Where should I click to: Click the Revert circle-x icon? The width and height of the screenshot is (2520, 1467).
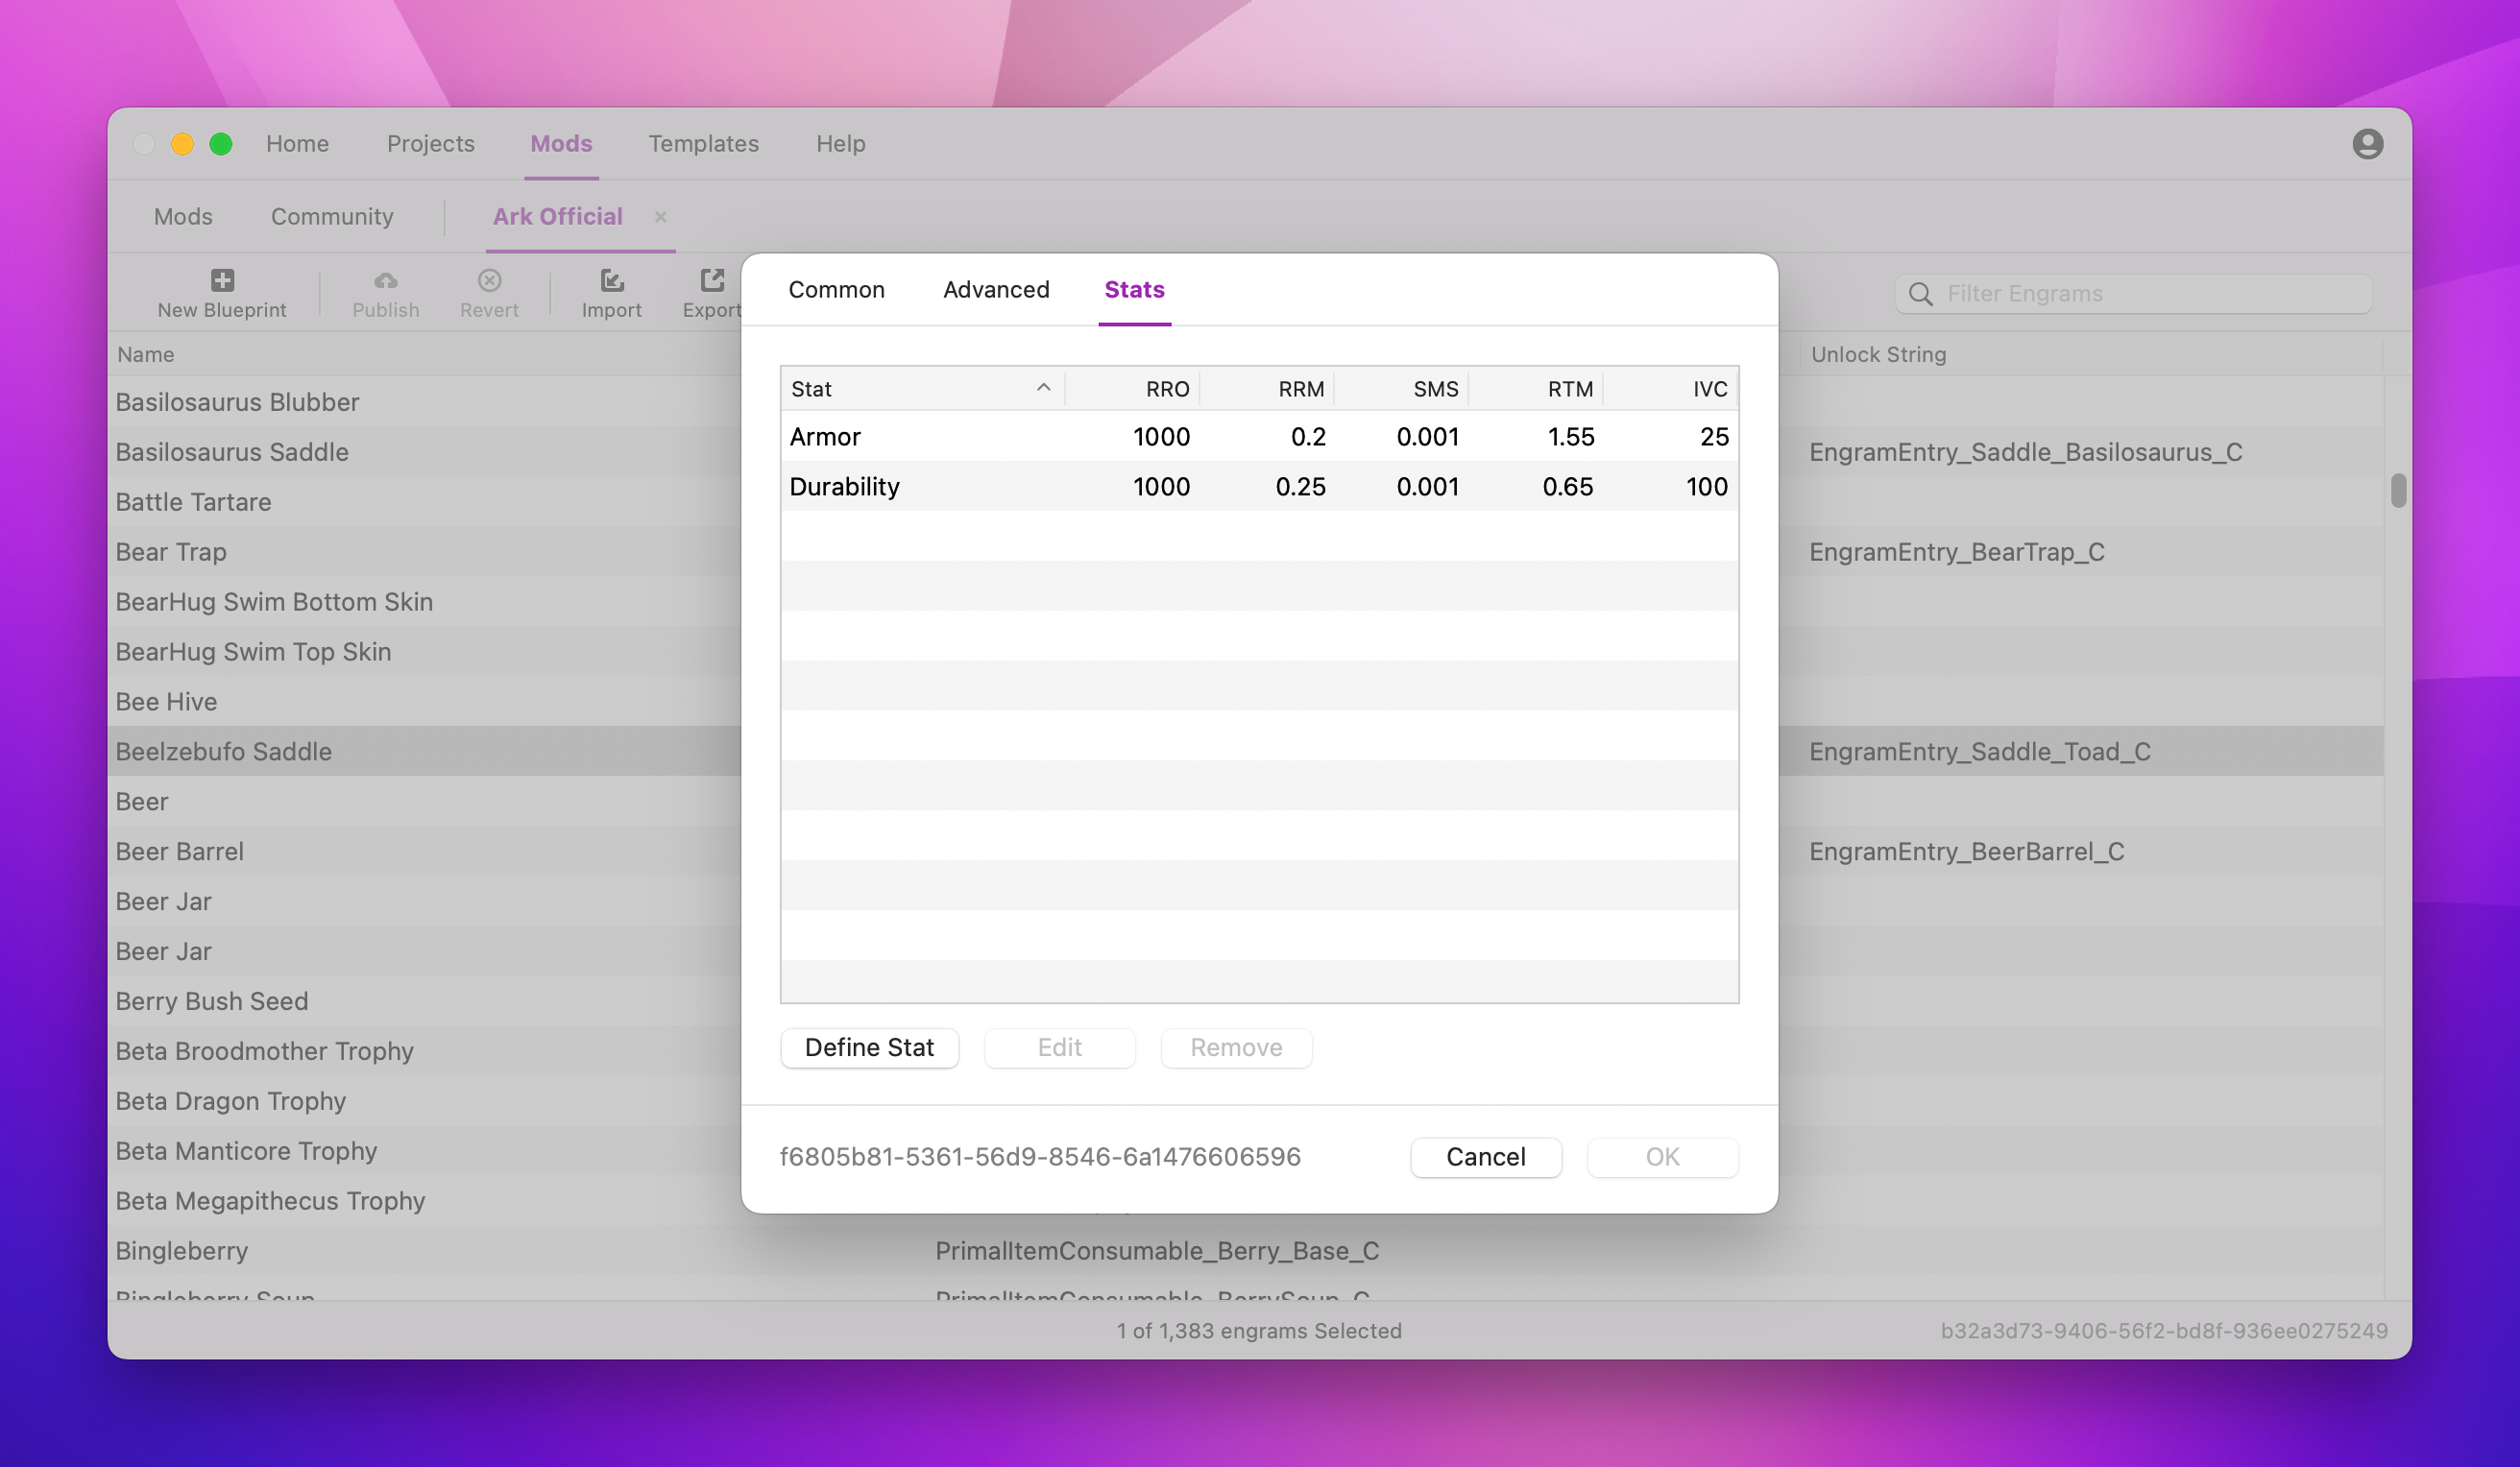pos(489,280)
